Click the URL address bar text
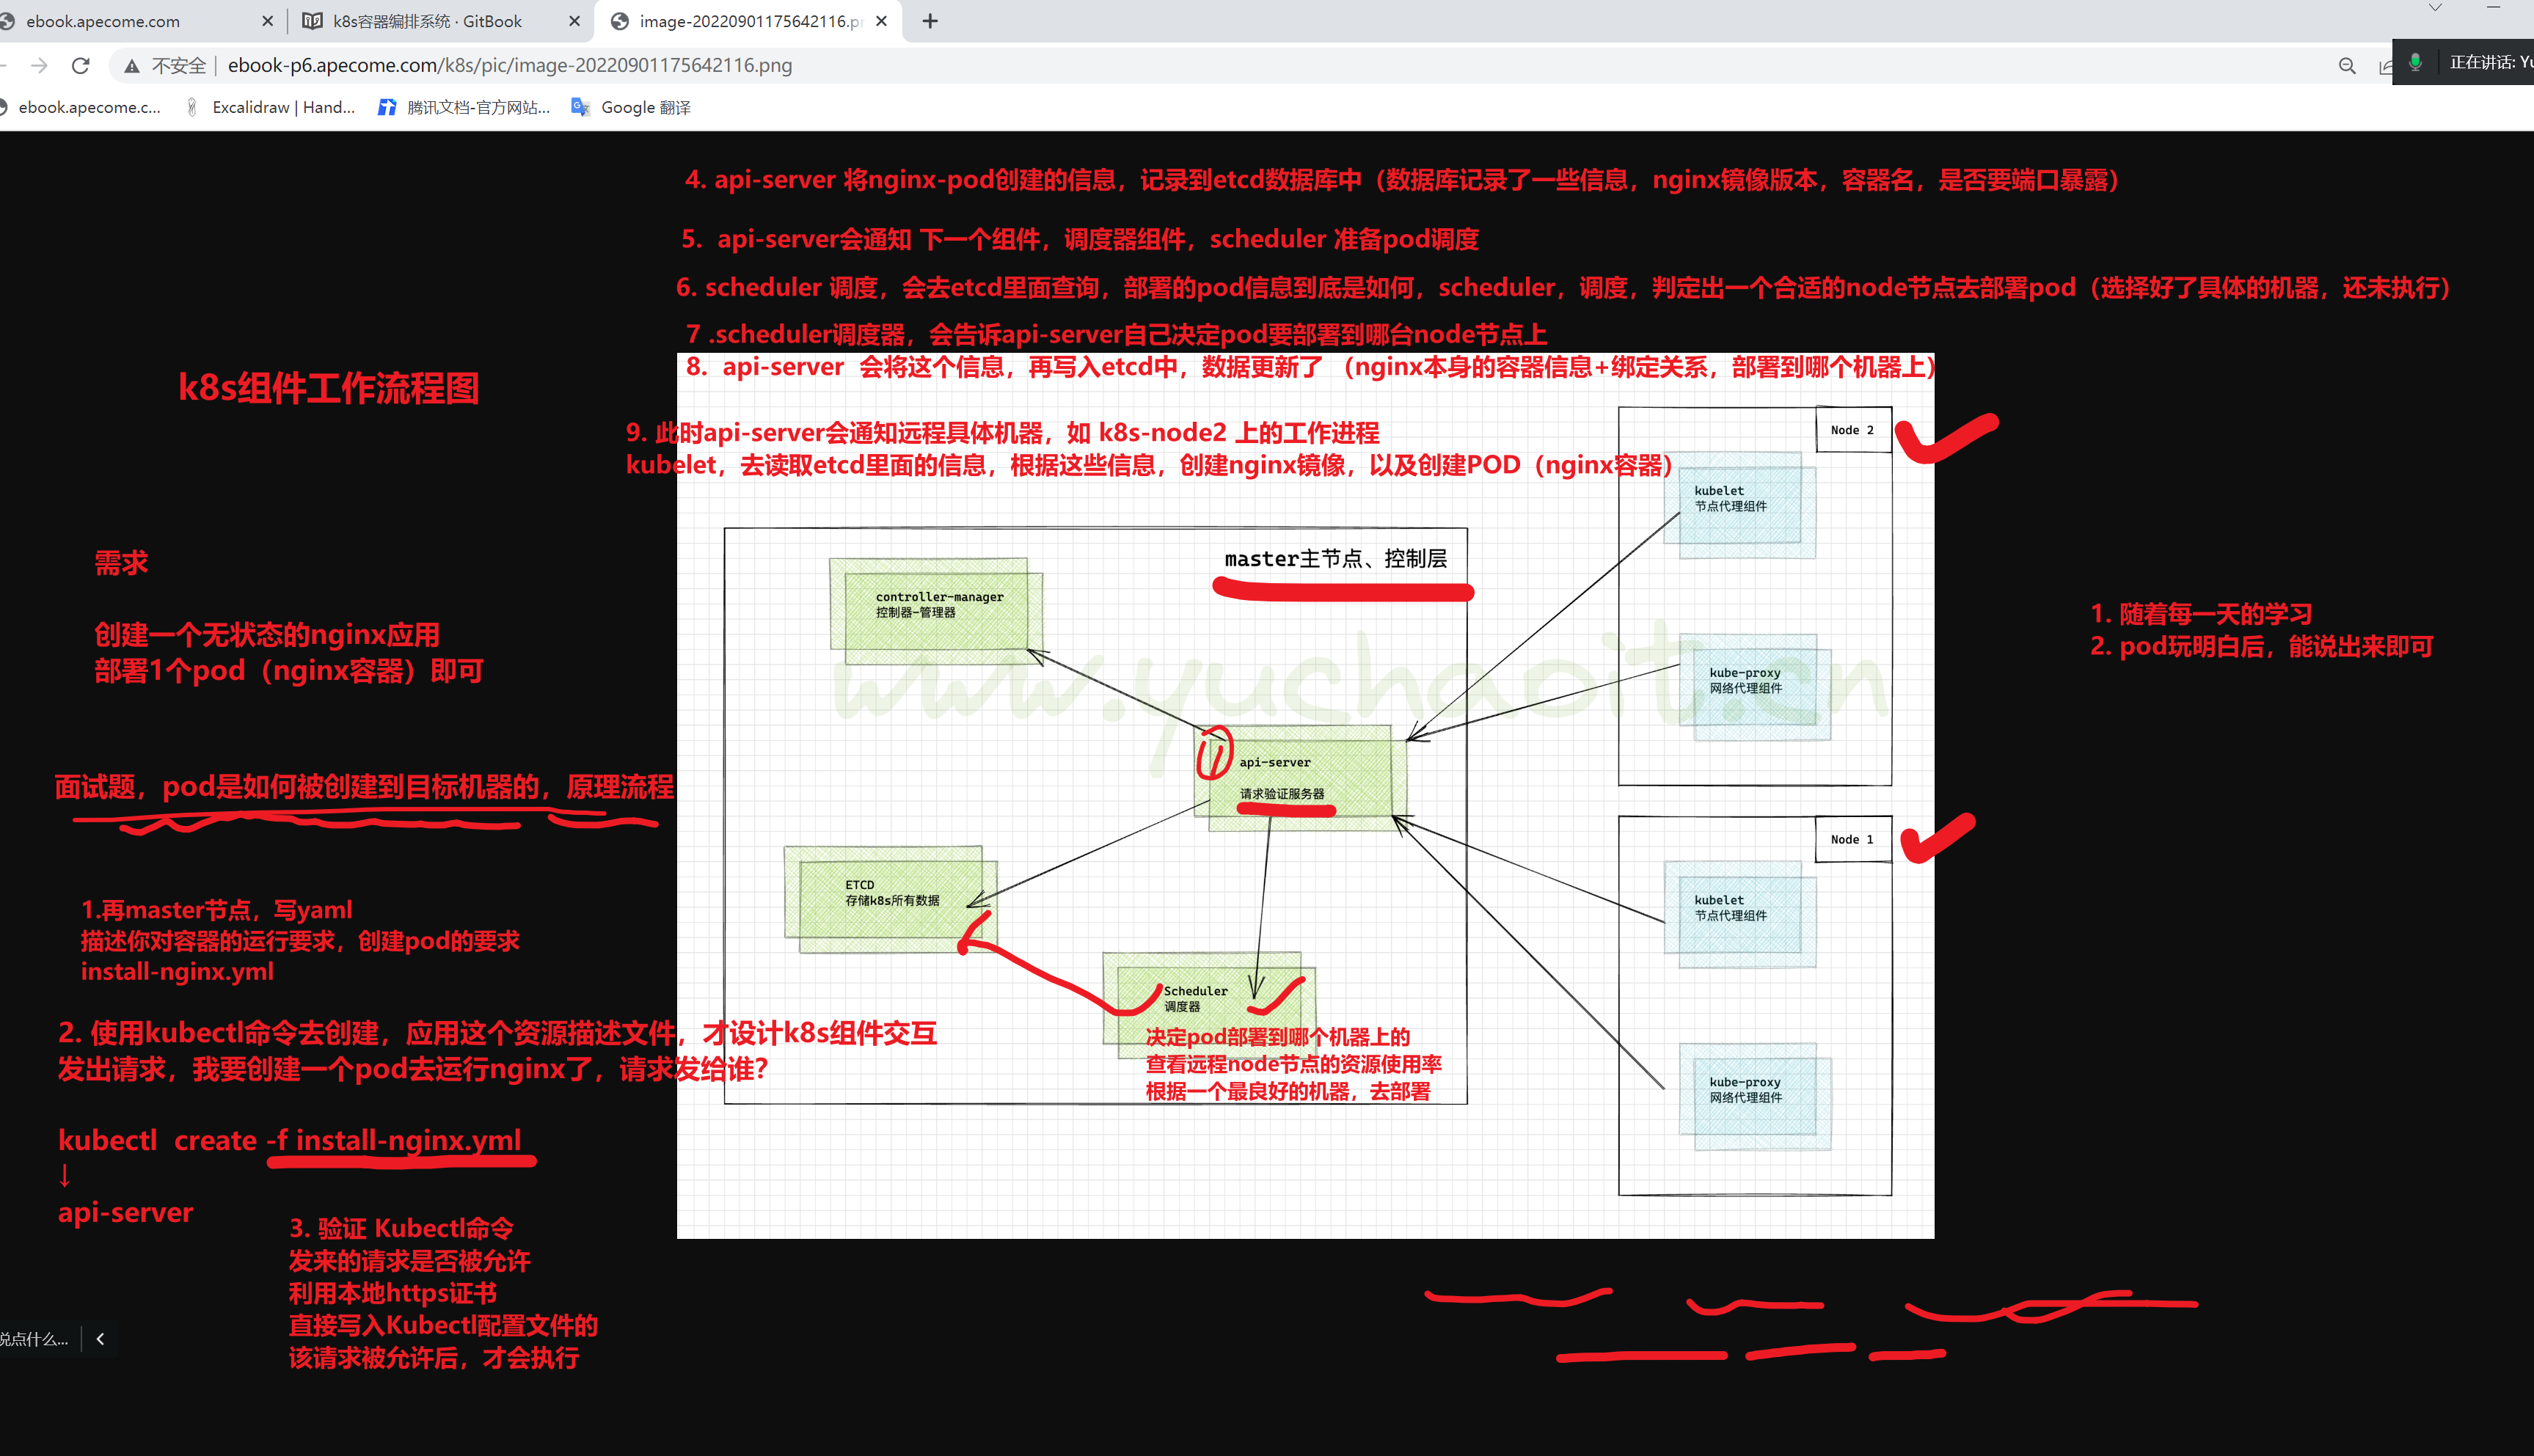The width and height of the screenshot is (2534, 1456). (x=510, y=66)
